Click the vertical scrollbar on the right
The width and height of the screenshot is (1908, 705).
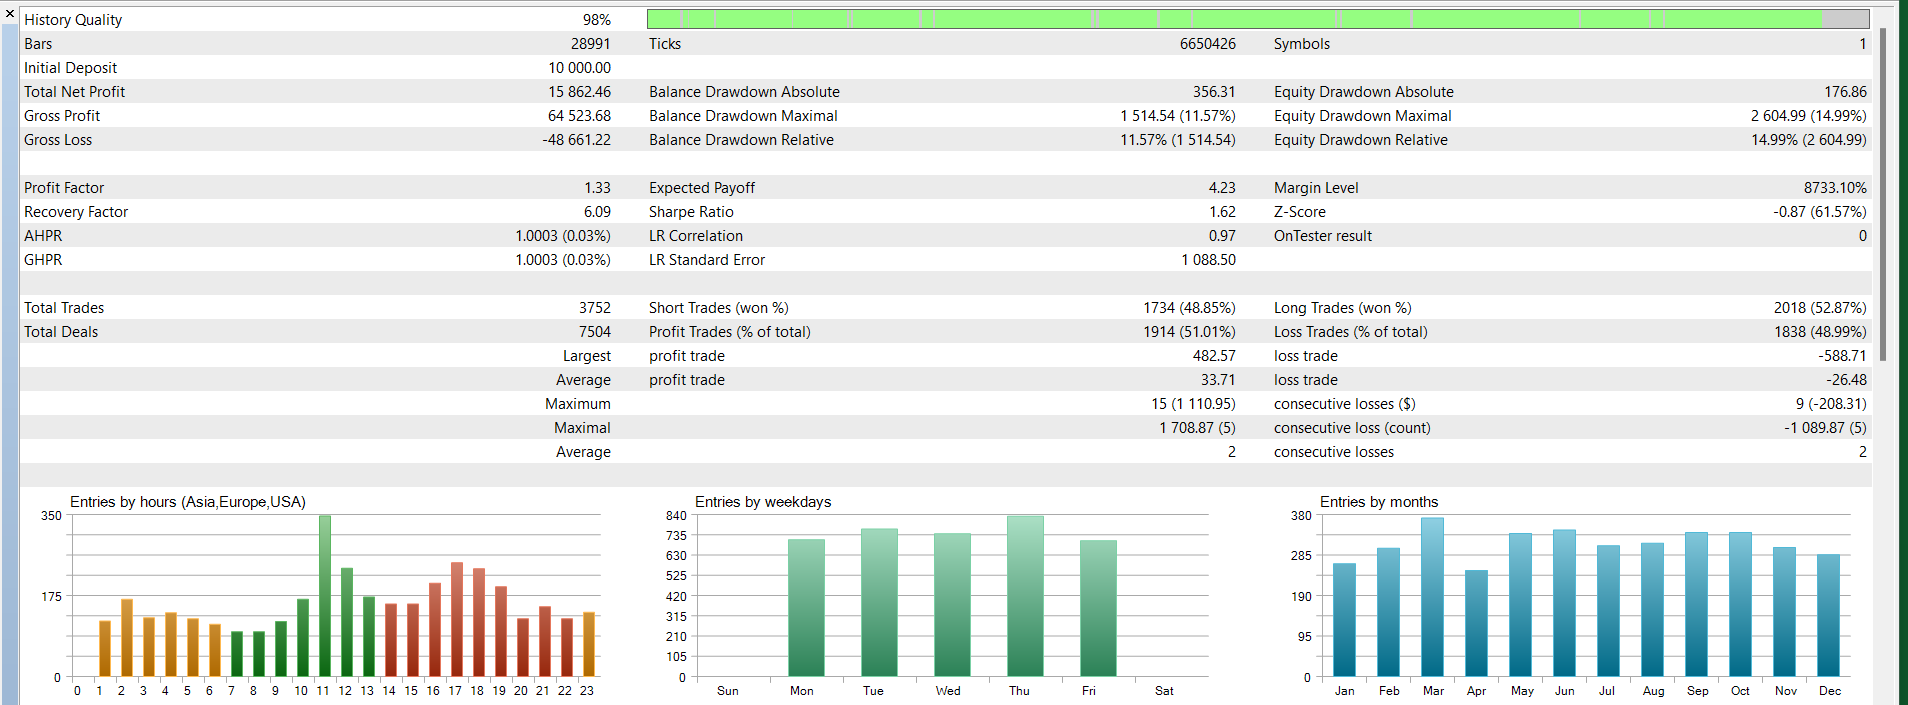1883,194
